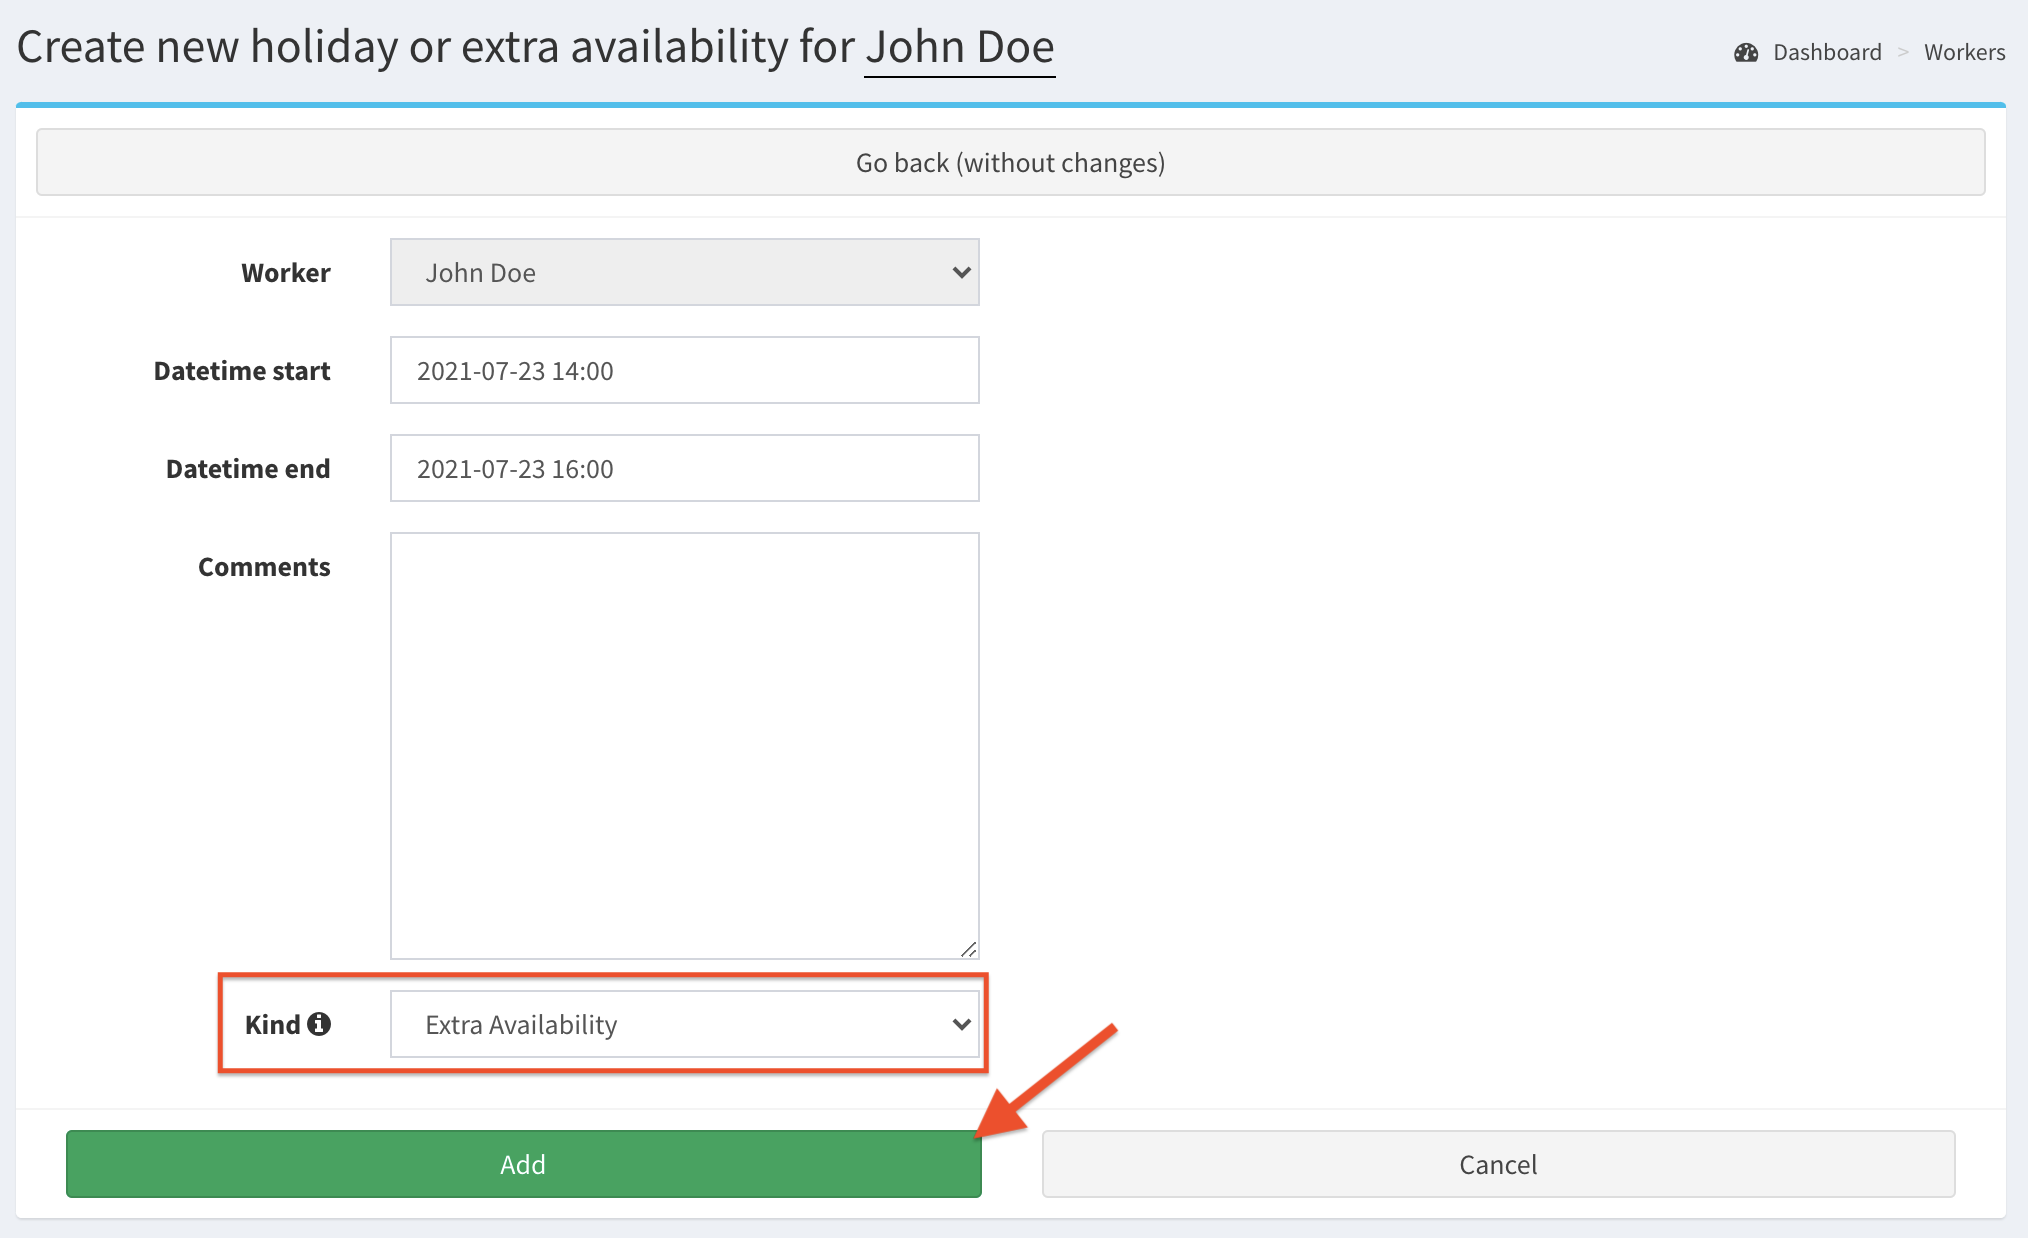Click the Worker field label
The image size is (2028, 1238).
285,273
